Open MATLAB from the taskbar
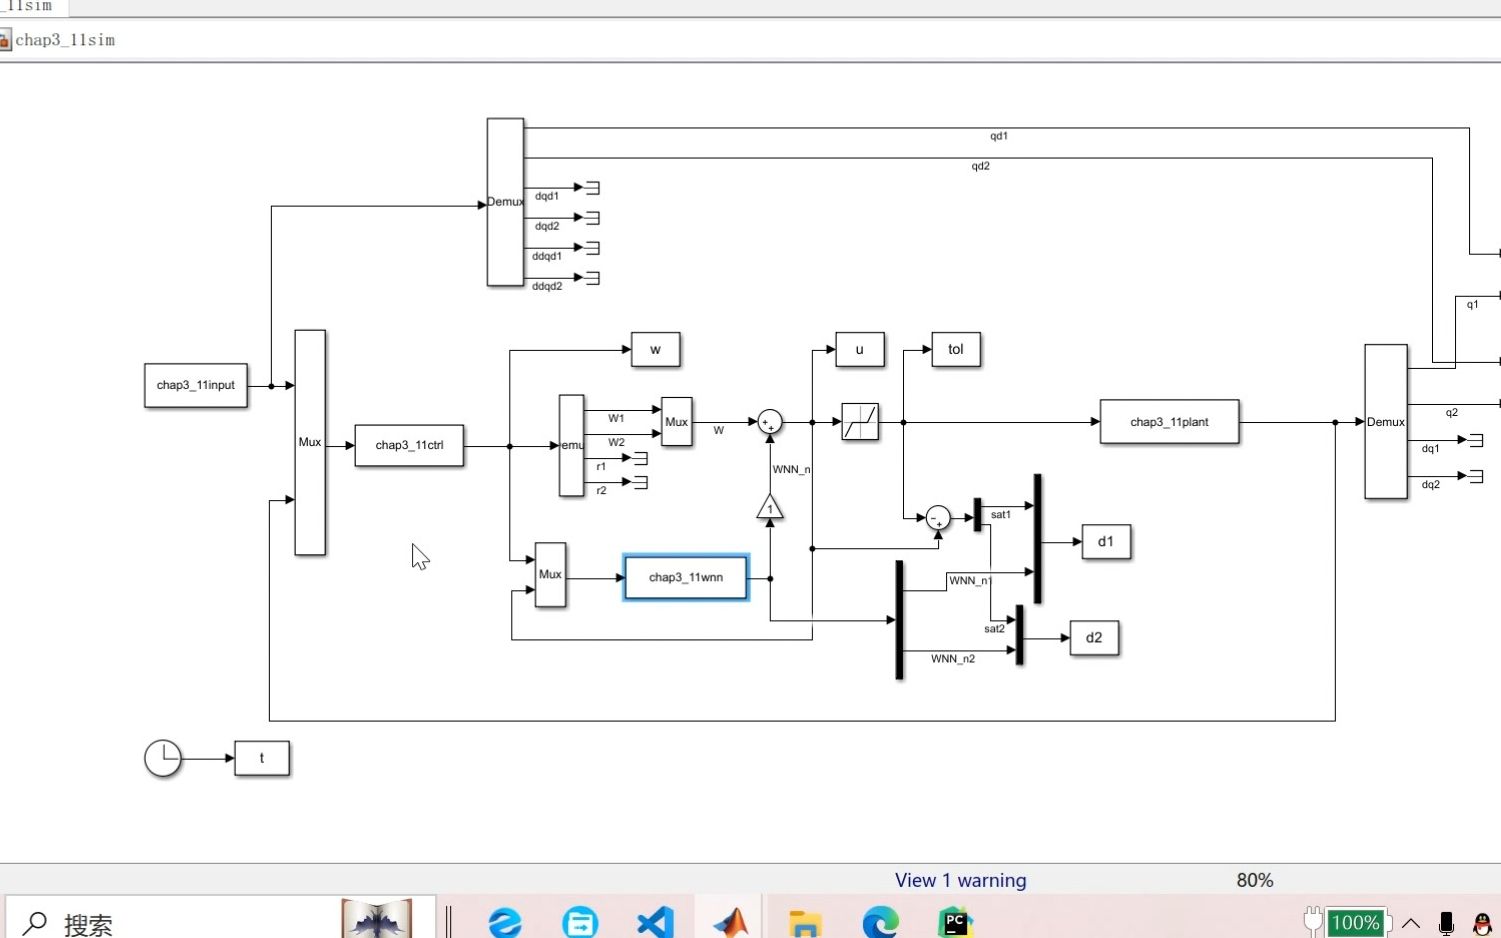This screenshot has height=938, width=1501. (731, 921)
